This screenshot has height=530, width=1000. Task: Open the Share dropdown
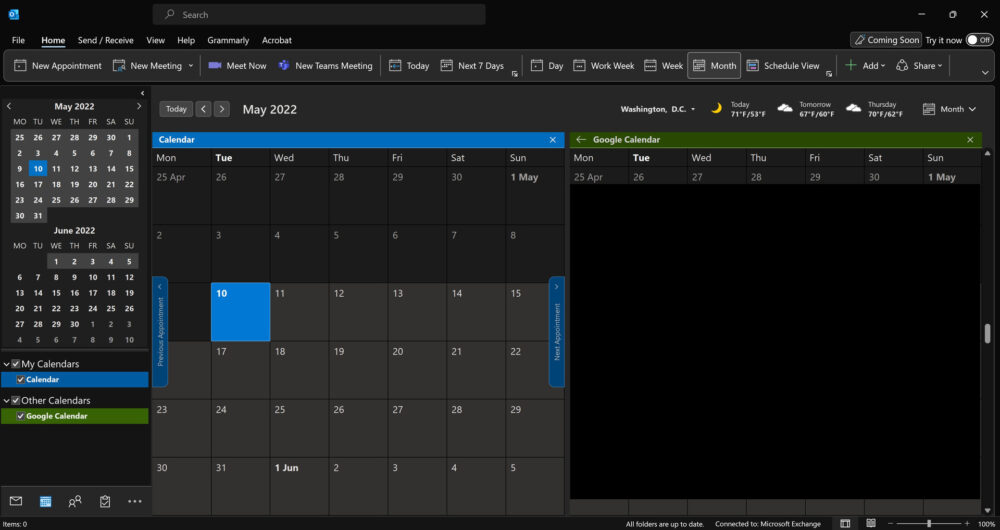[x=919, y=66]
